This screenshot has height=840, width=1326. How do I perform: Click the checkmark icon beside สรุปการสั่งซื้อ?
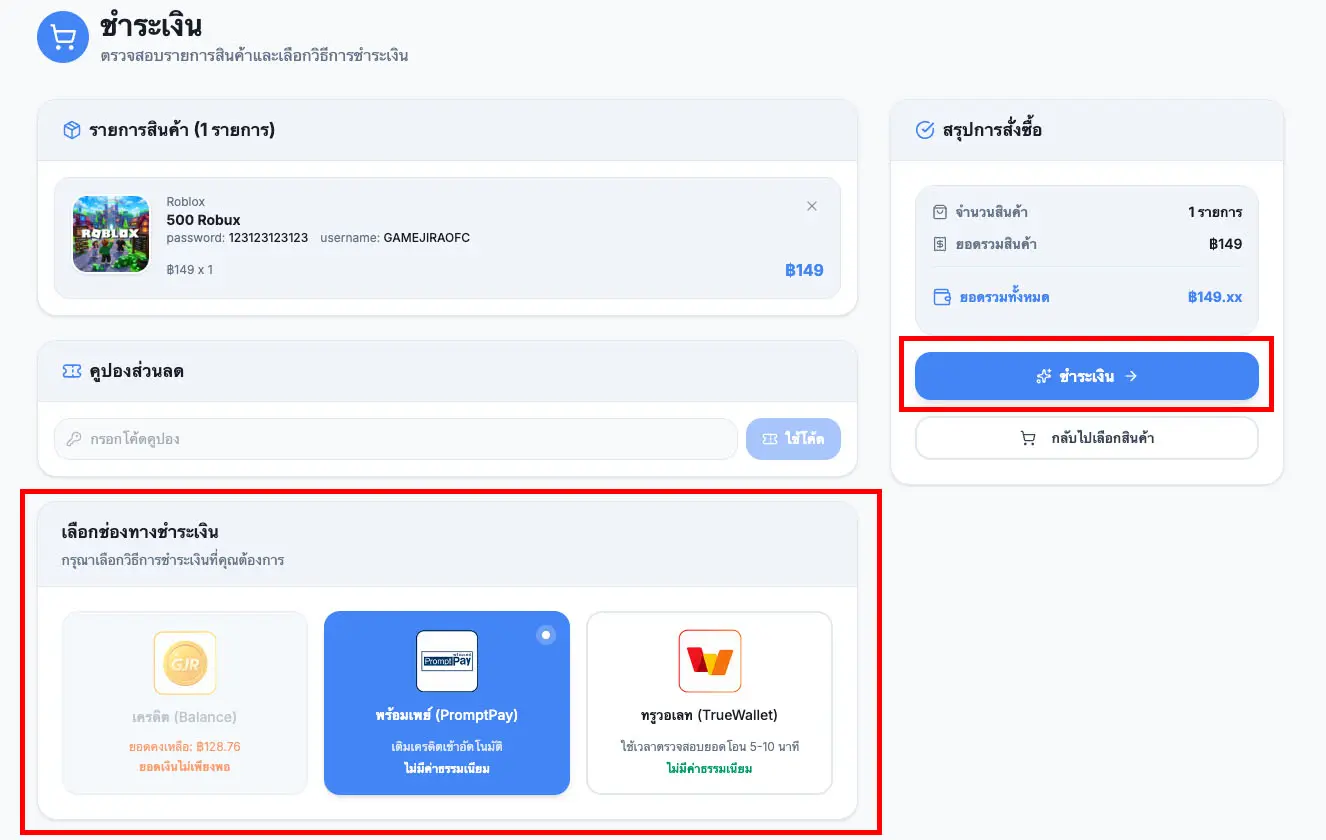[x=925, y=130]
